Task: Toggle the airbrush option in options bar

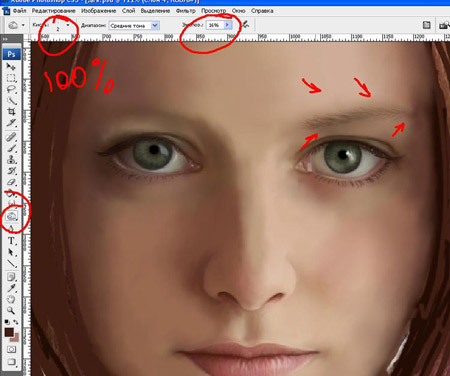Action: [245, 25]
